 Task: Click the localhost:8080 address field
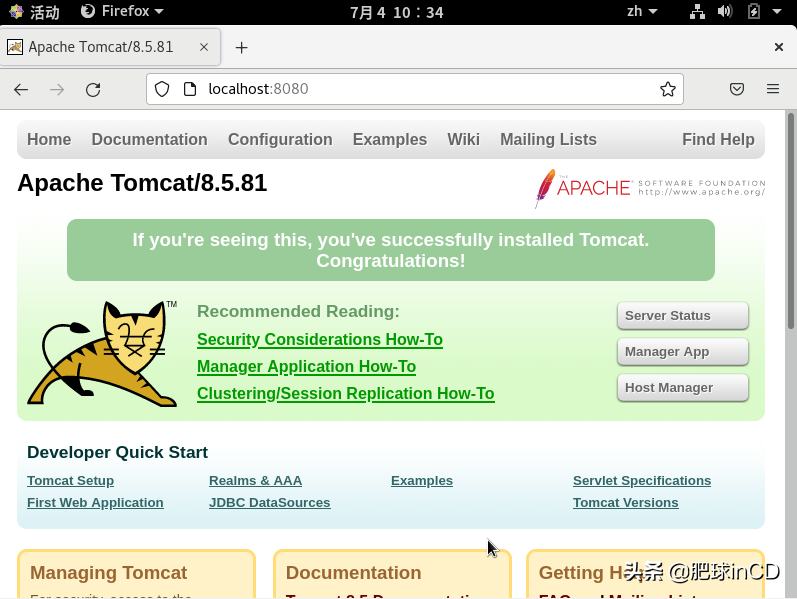(415, 89)
